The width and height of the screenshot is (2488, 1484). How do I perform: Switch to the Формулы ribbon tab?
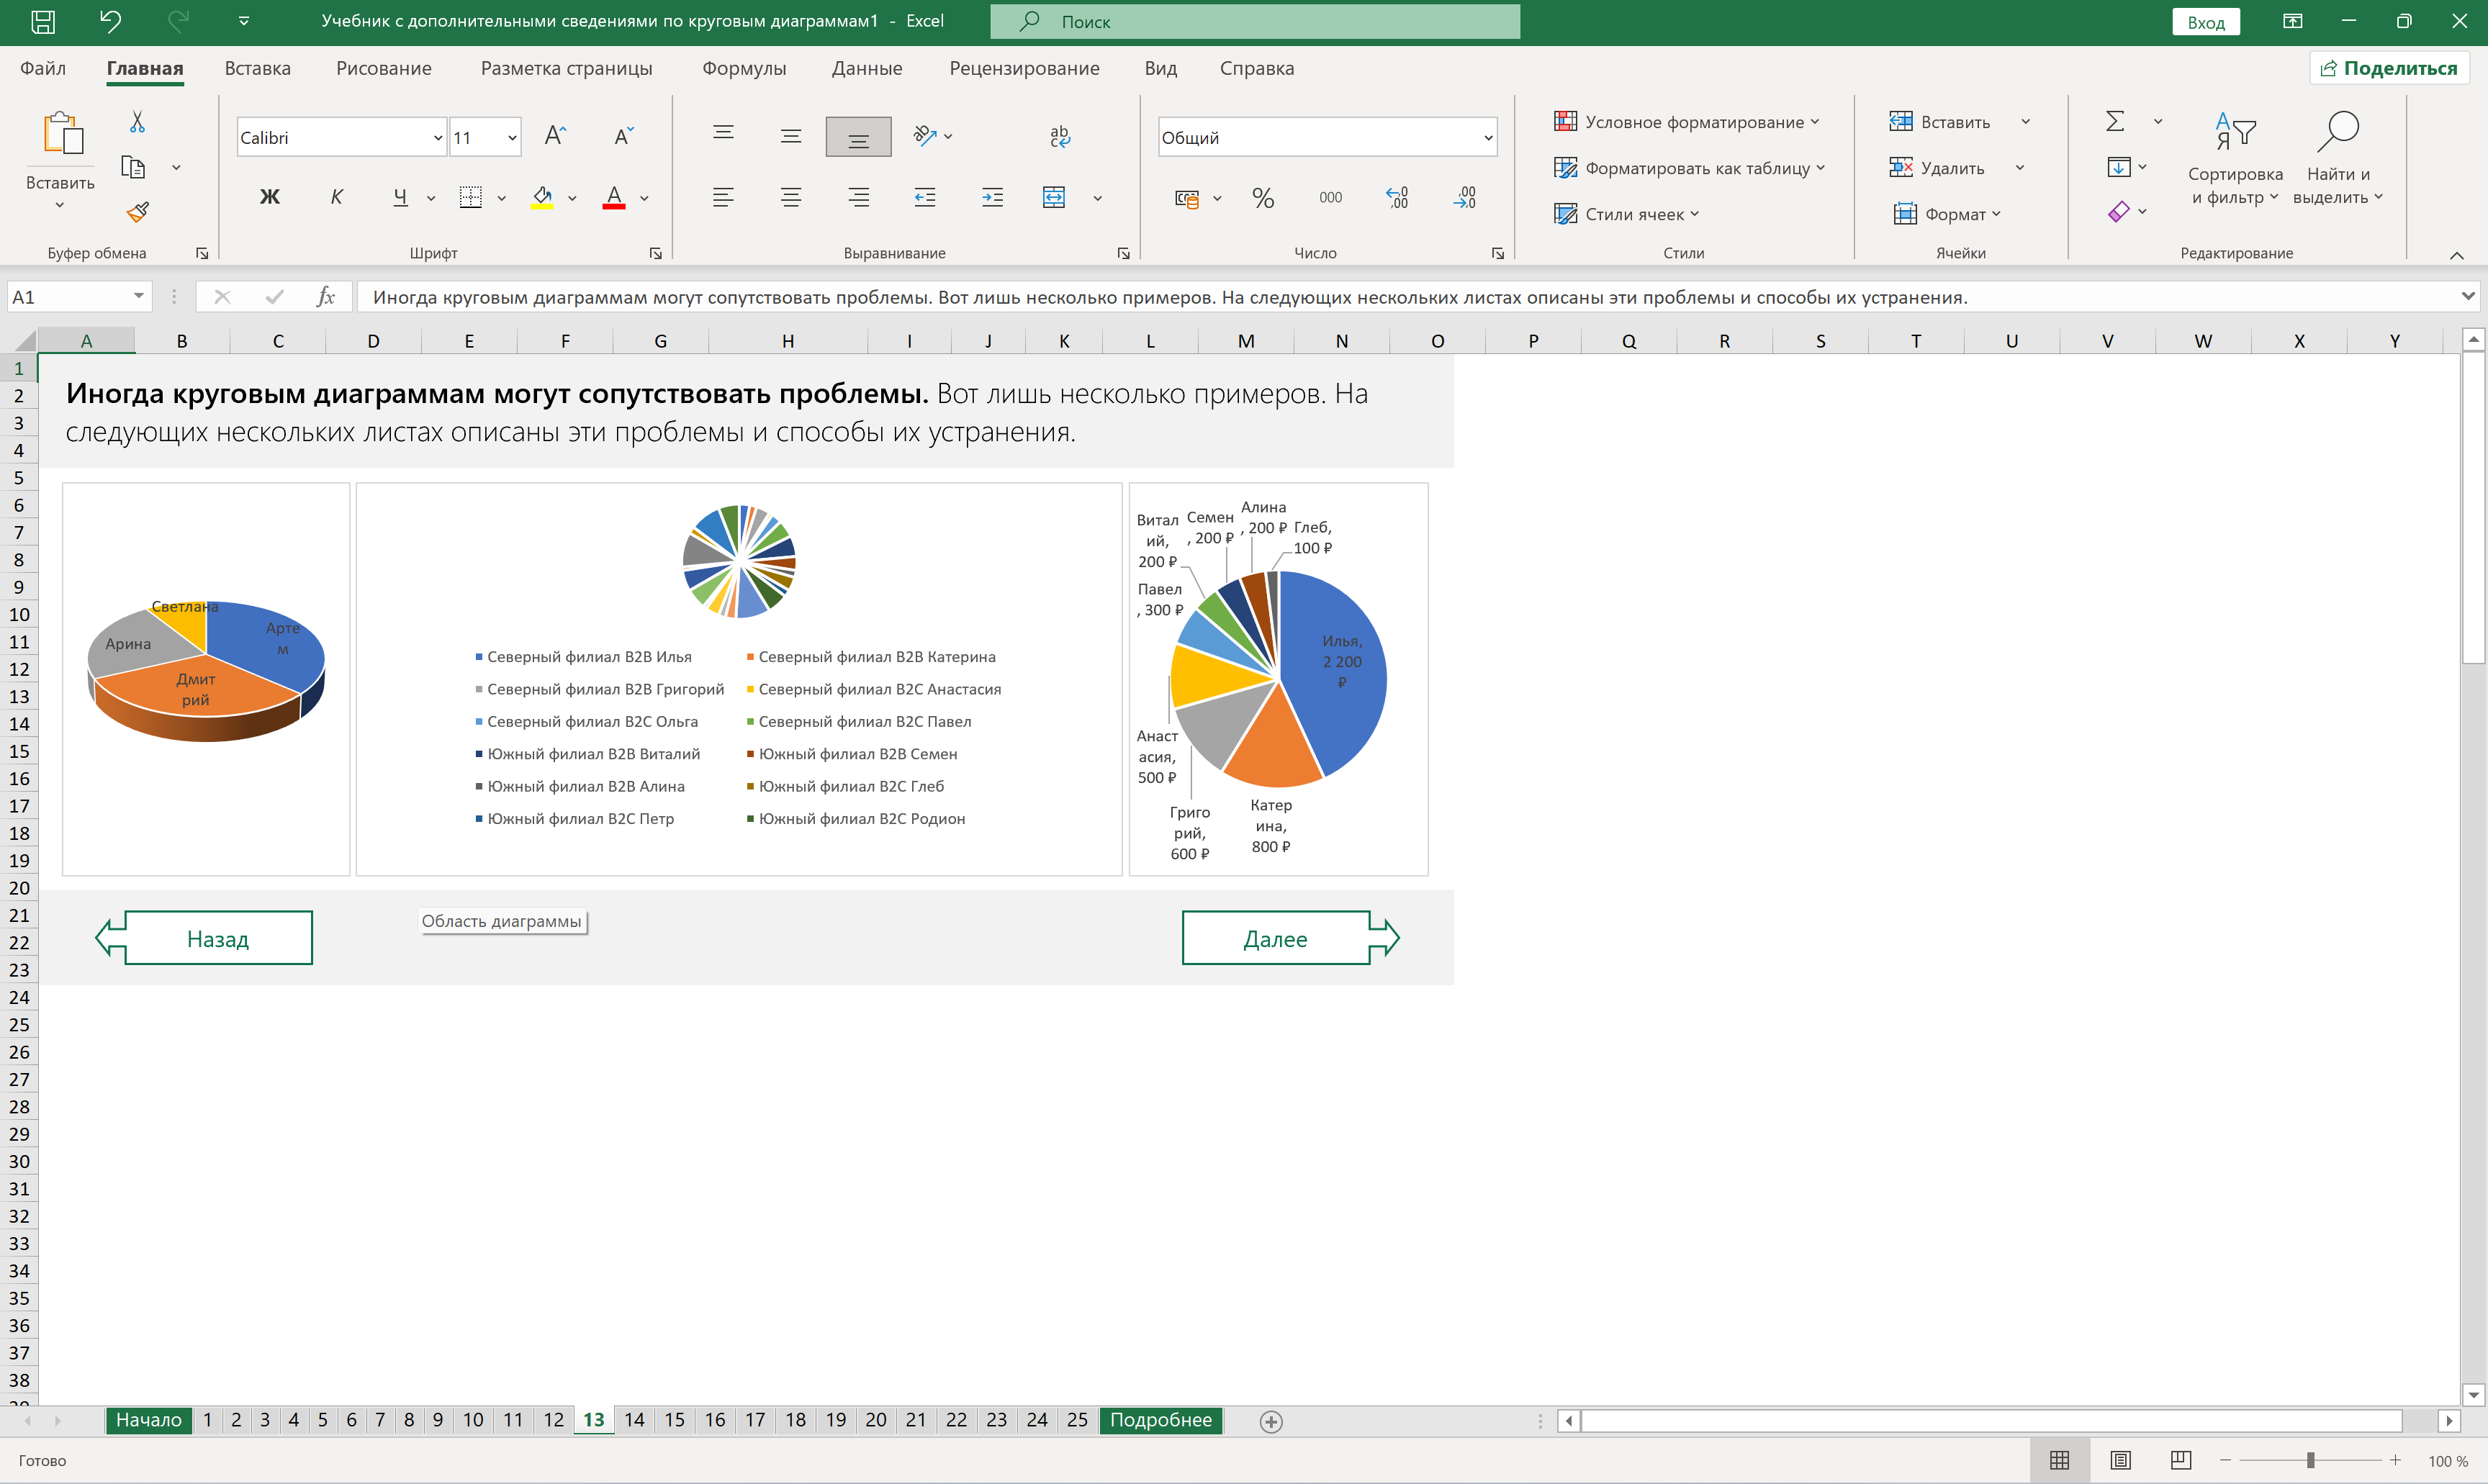[x=744, y=68]
